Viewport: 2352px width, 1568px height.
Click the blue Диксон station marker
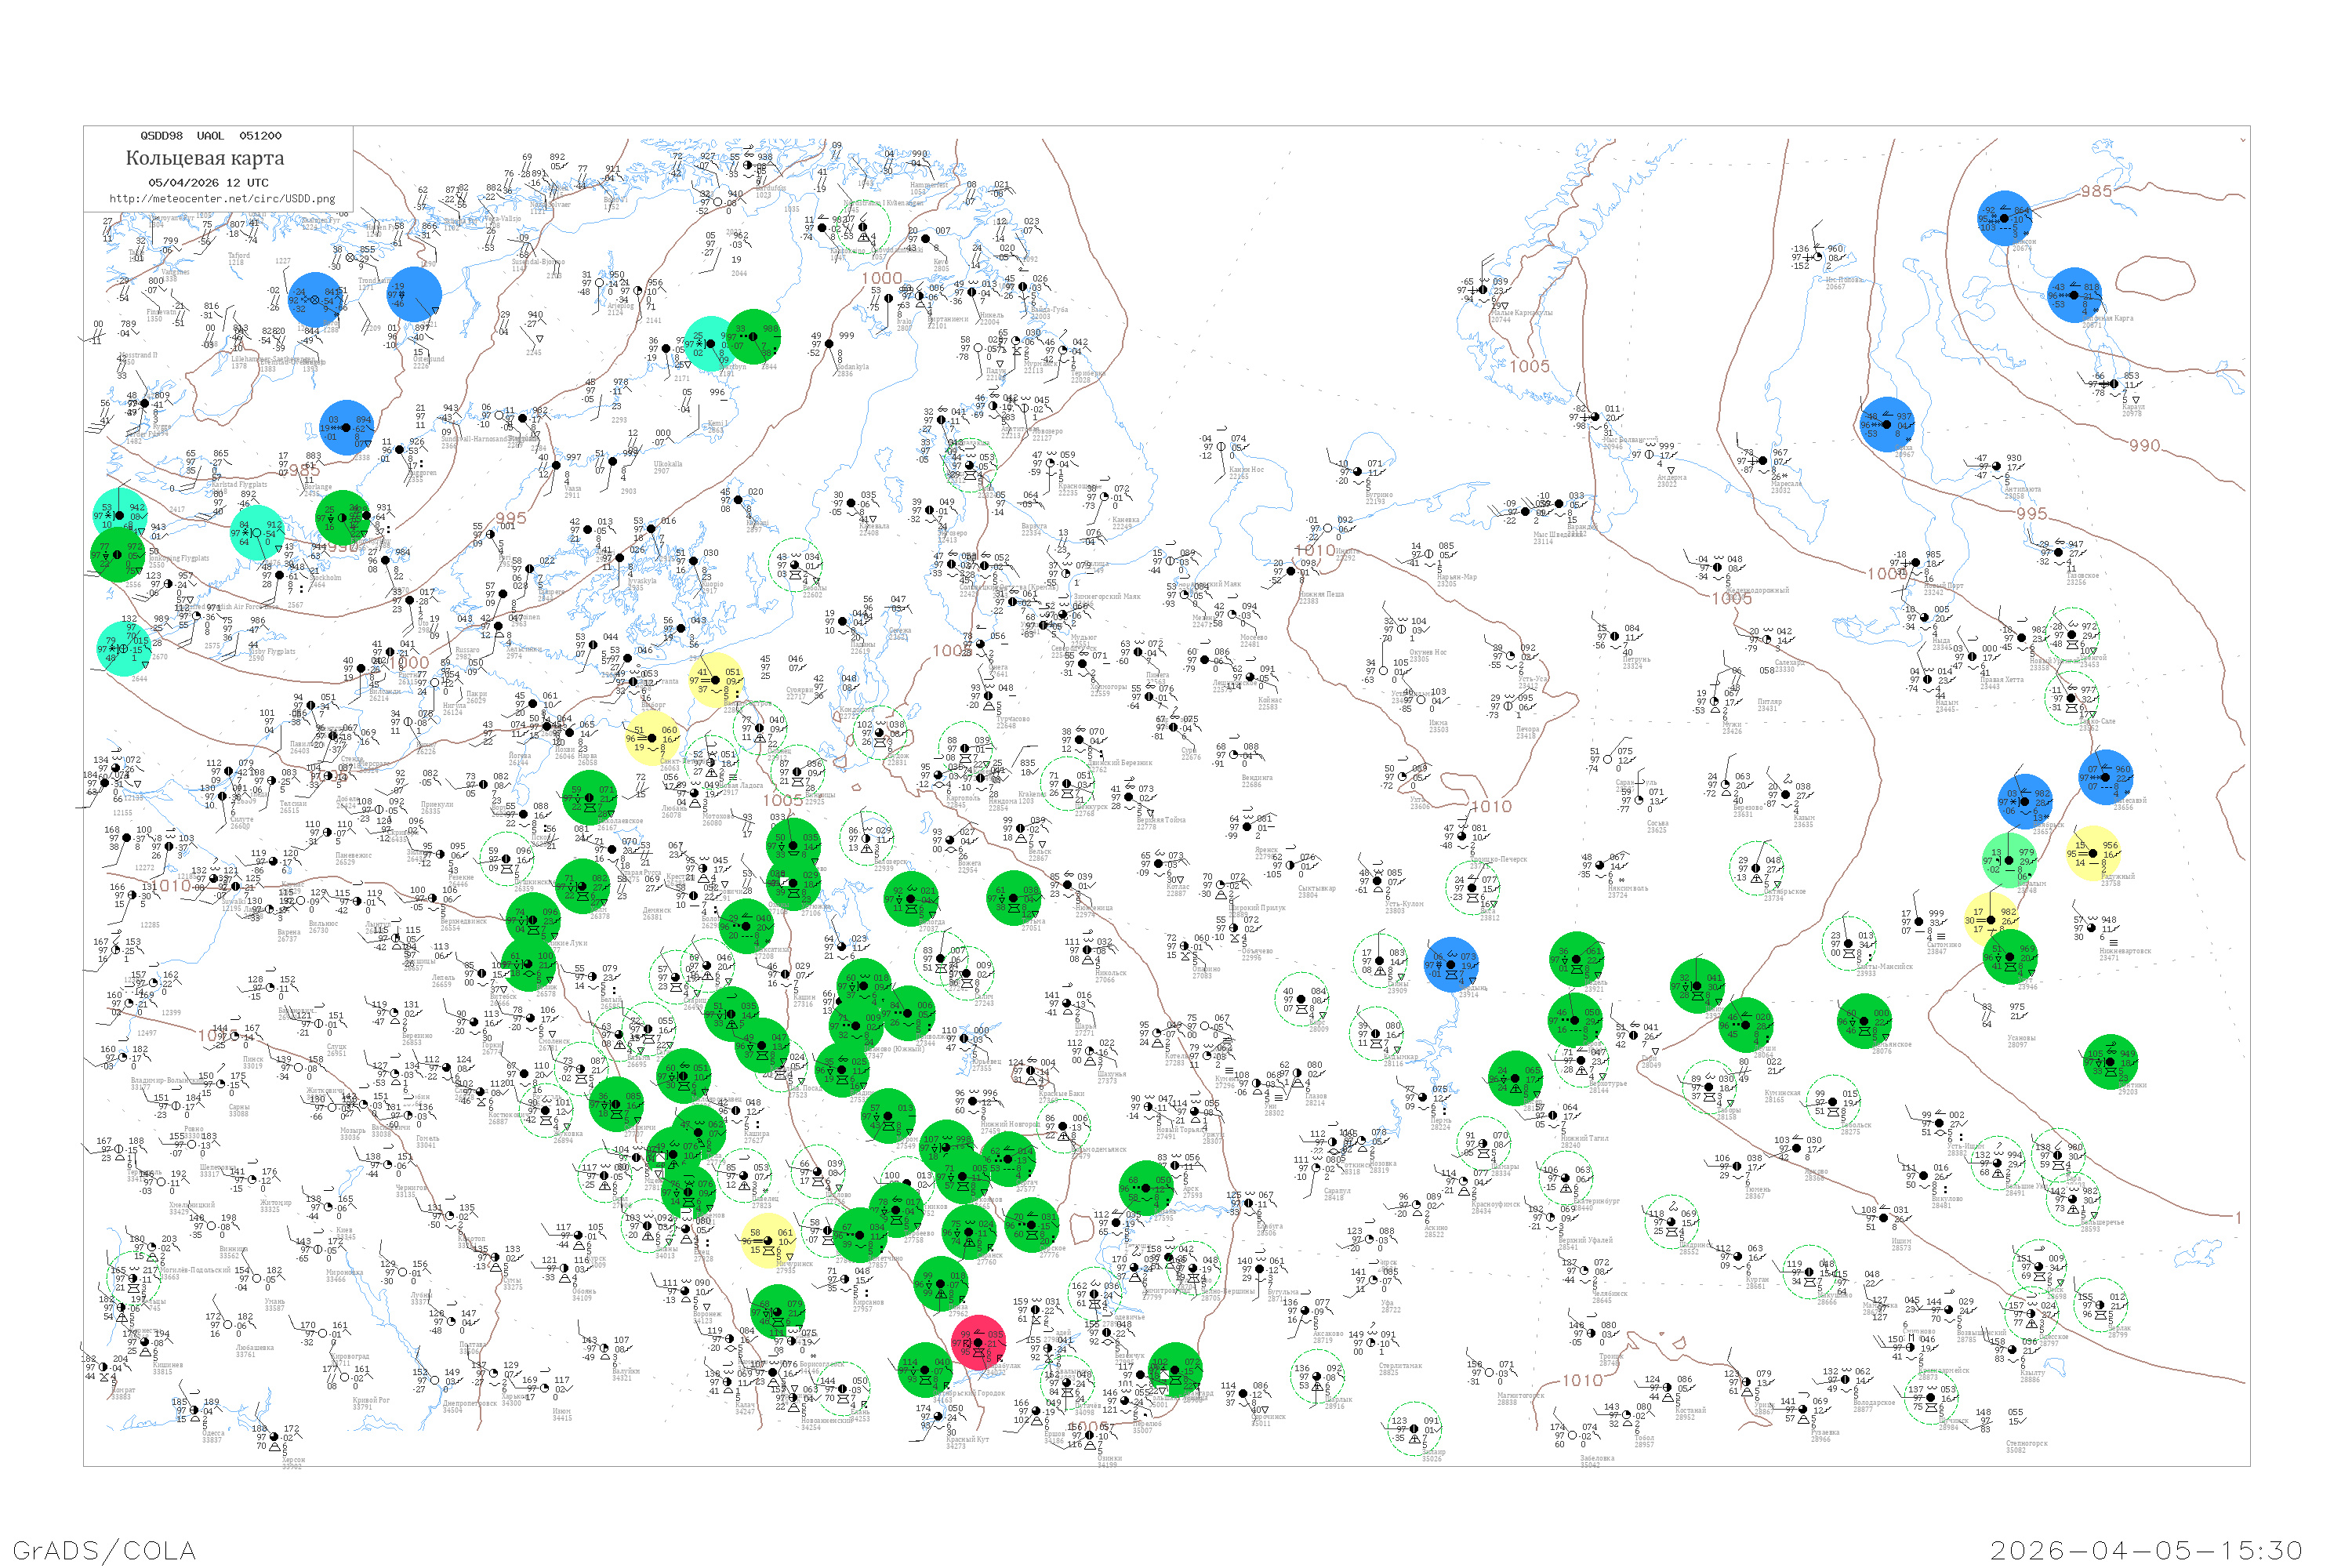(x=2005, y=218)
